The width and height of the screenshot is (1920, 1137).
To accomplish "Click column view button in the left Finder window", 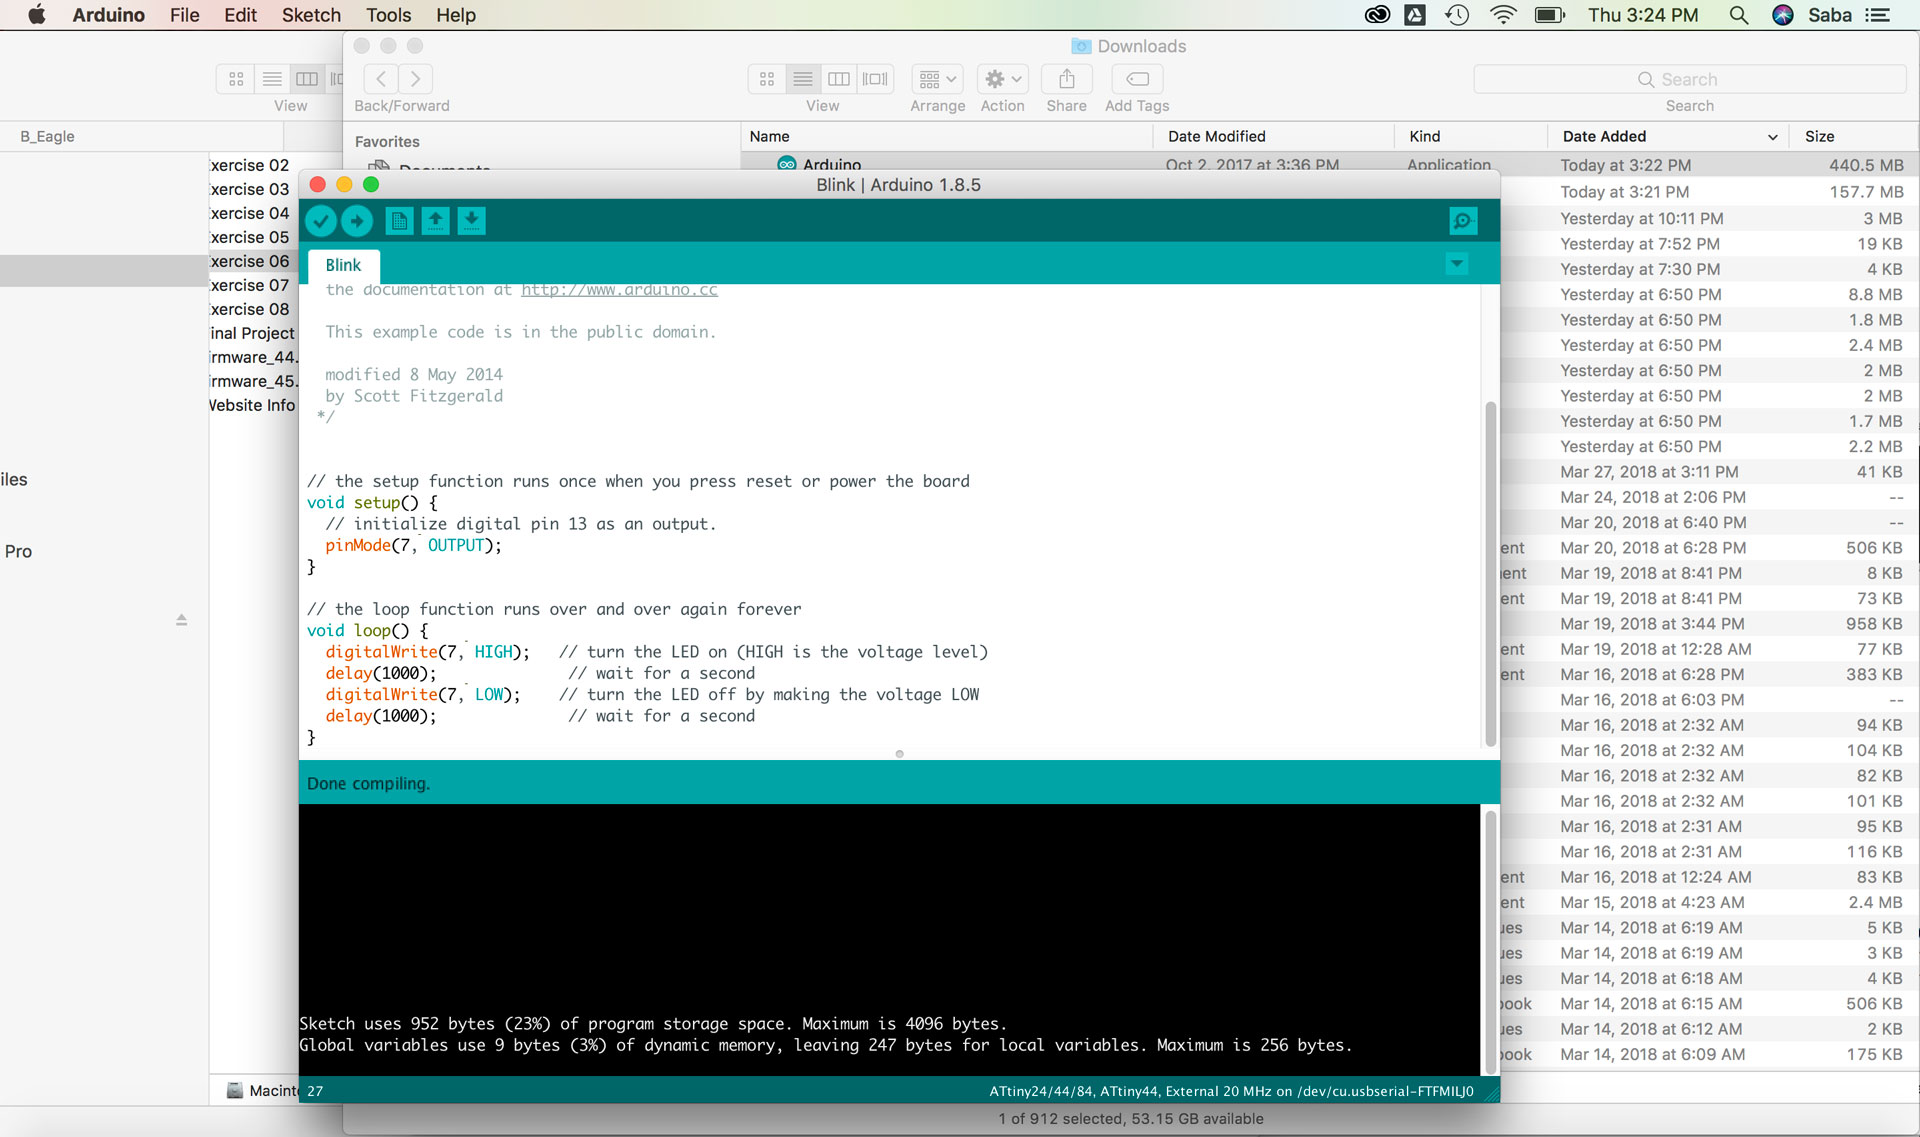I will (307, 79).
